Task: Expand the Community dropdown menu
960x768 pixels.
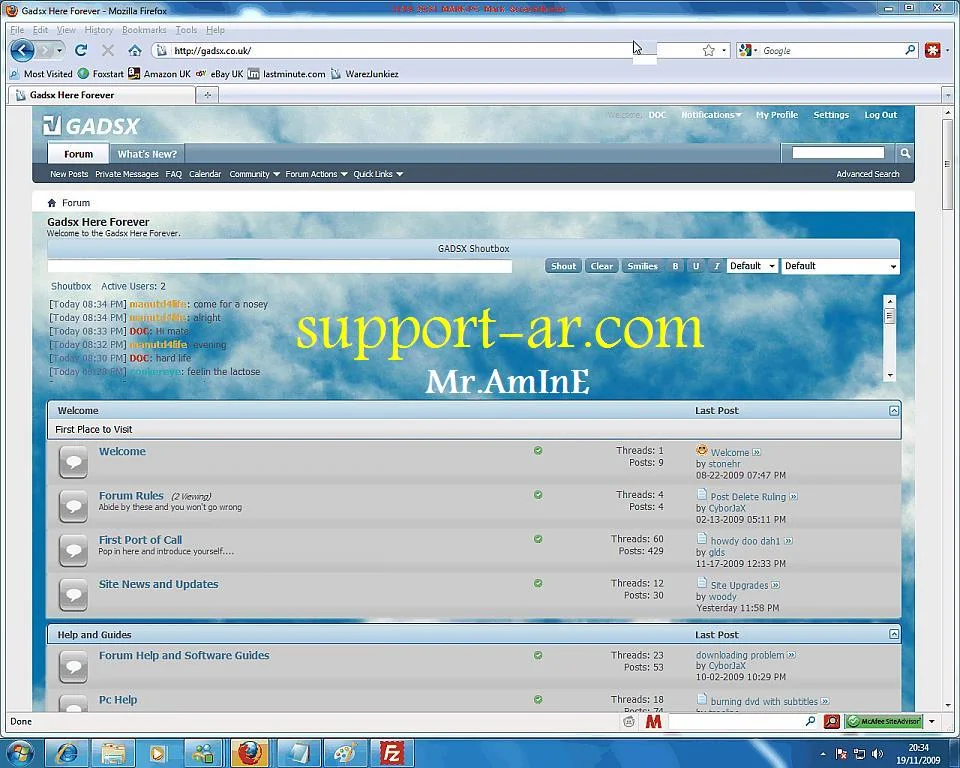Action: tap(254, 174)
